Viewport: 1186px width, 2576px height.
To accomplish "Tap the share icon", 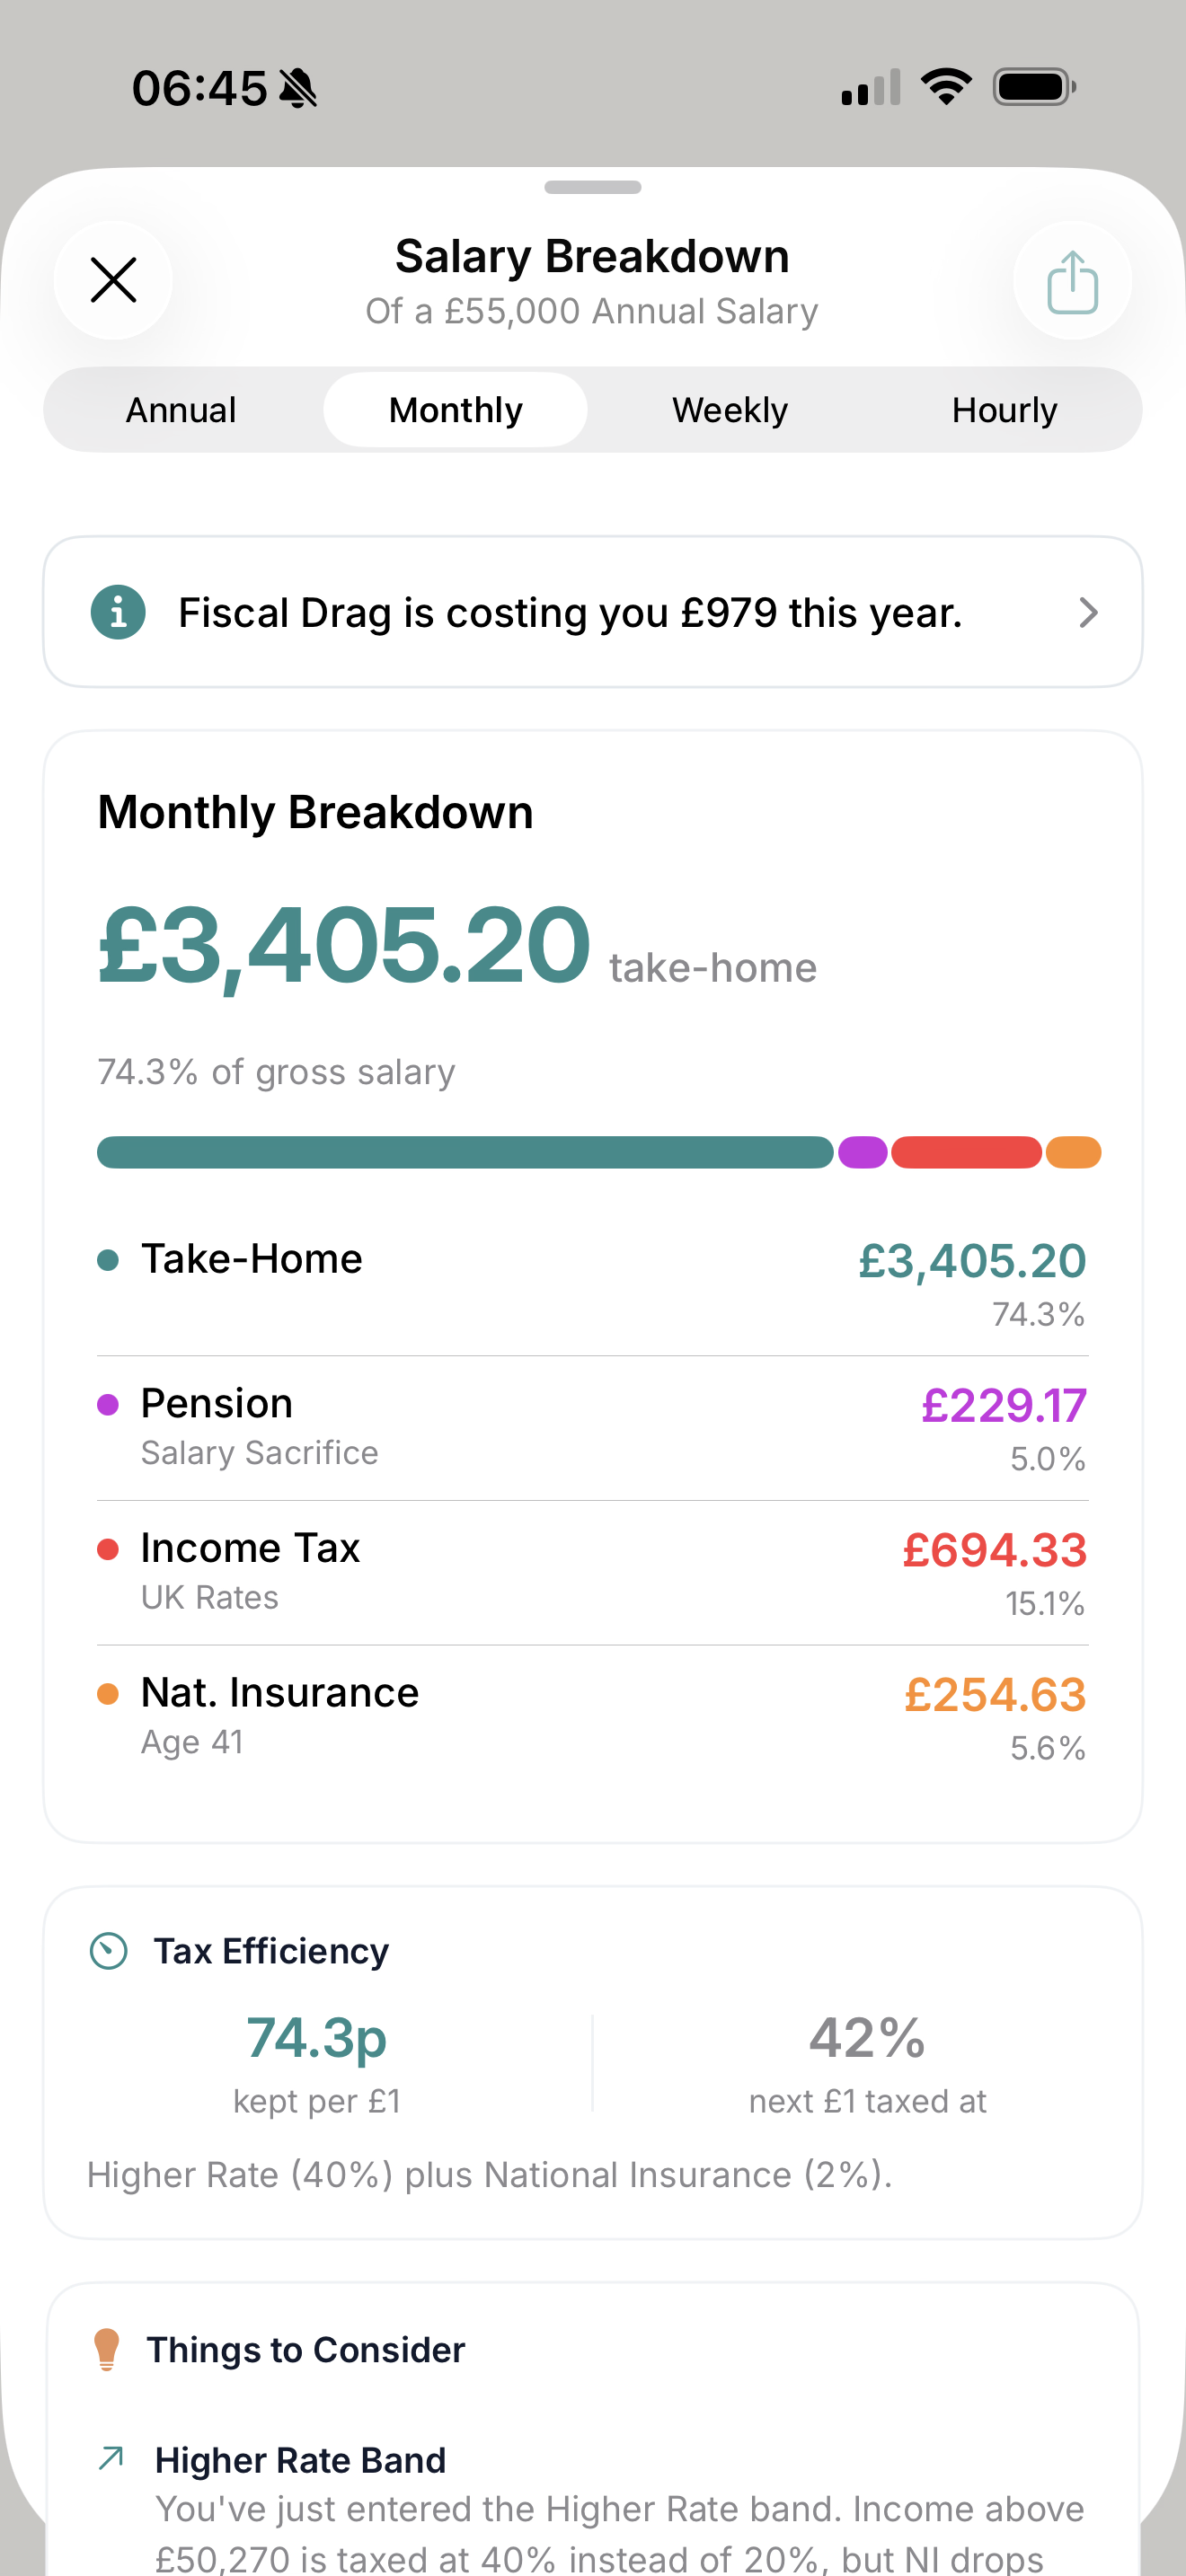I will [x=1071, y=281].
